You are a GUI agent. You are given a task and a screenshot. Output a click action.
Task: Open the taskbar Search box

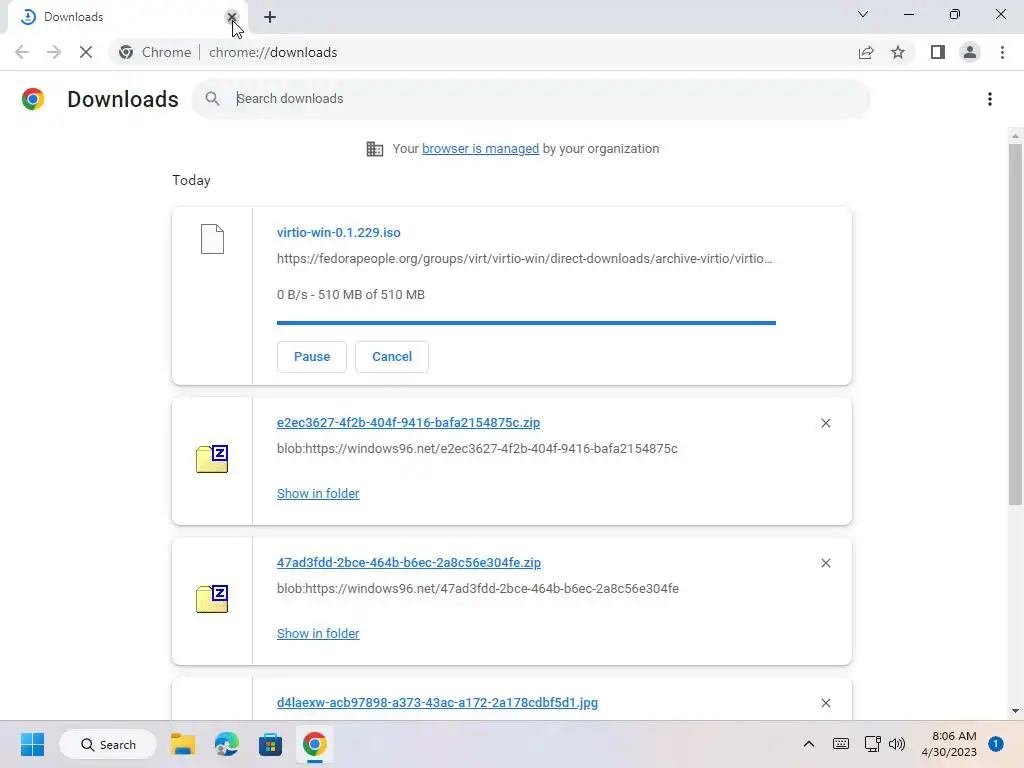(x=108, y=744)
